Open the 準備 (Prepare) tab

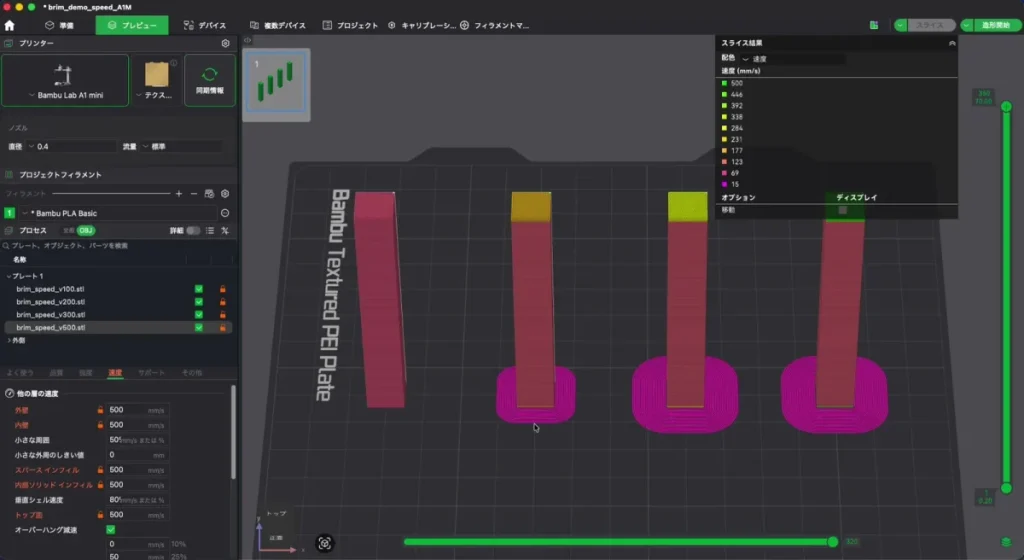(59, 25)
